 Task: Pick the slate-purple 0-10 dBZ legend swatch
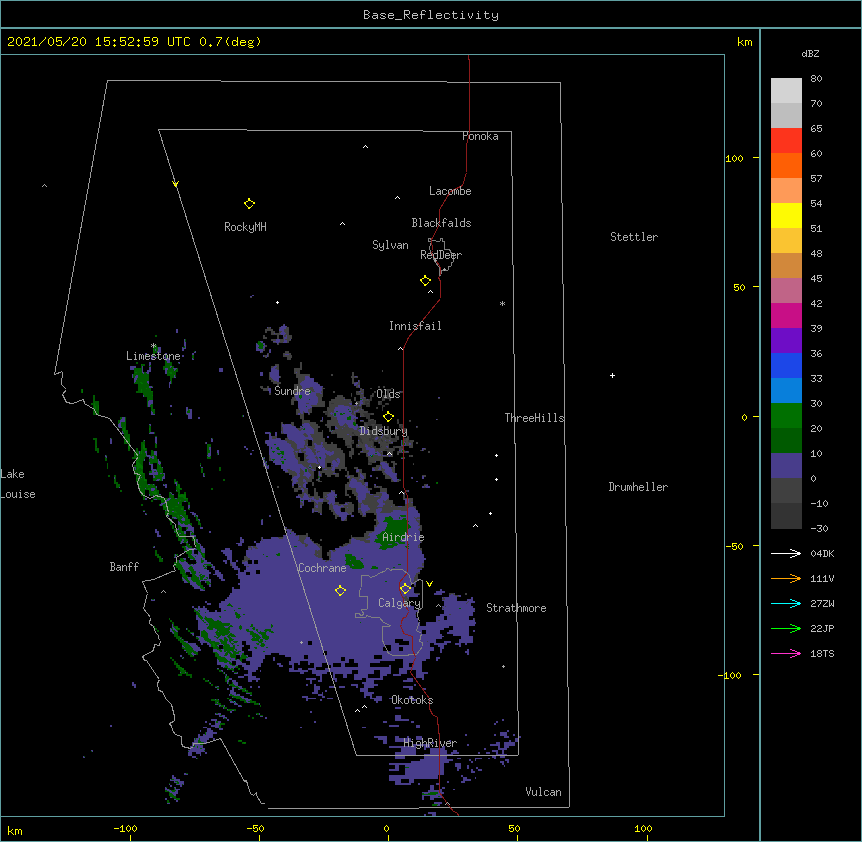coord(786,466)
